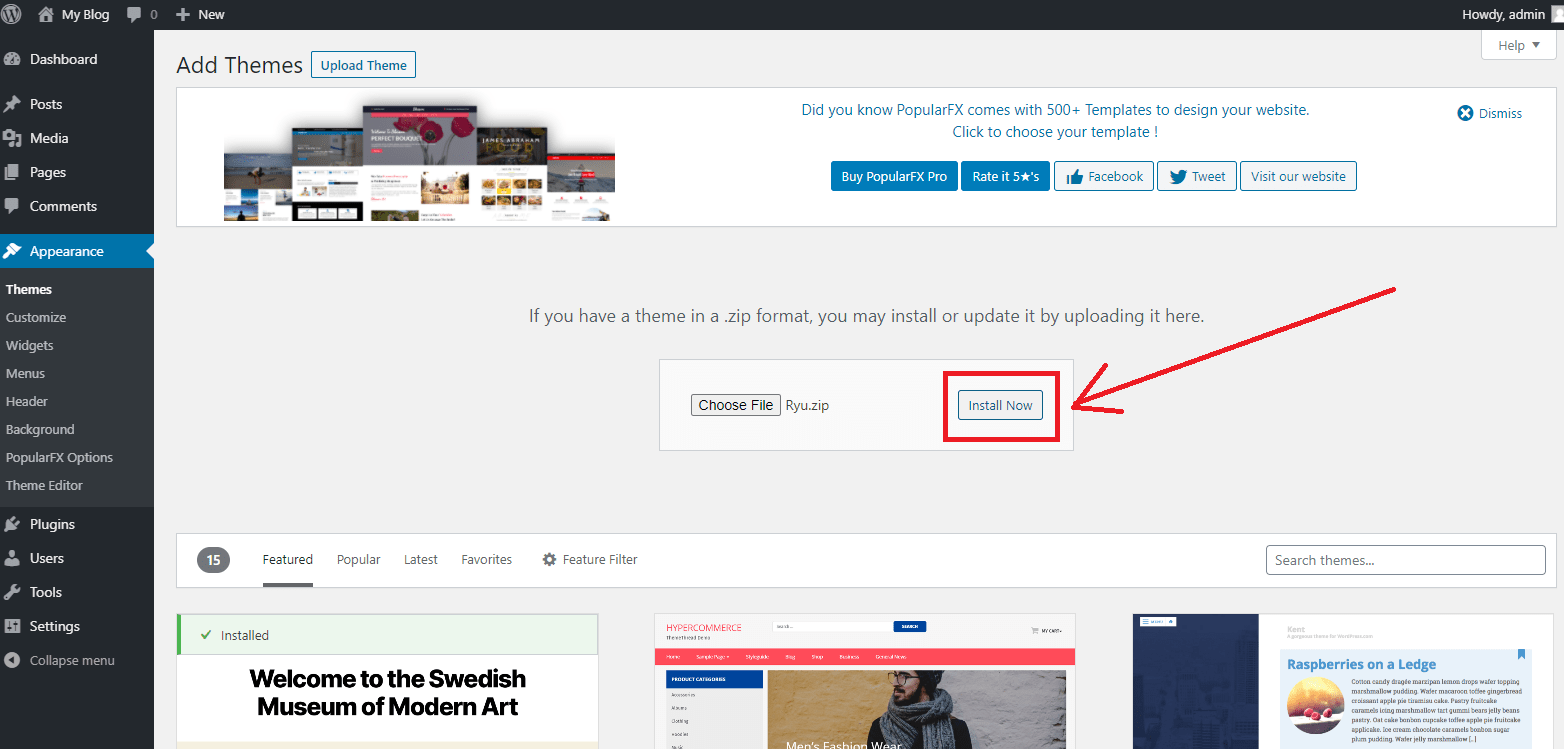The image size is (1564, 749).
Task: Click the Search themes input field
Action: (x=1405, y=560)
